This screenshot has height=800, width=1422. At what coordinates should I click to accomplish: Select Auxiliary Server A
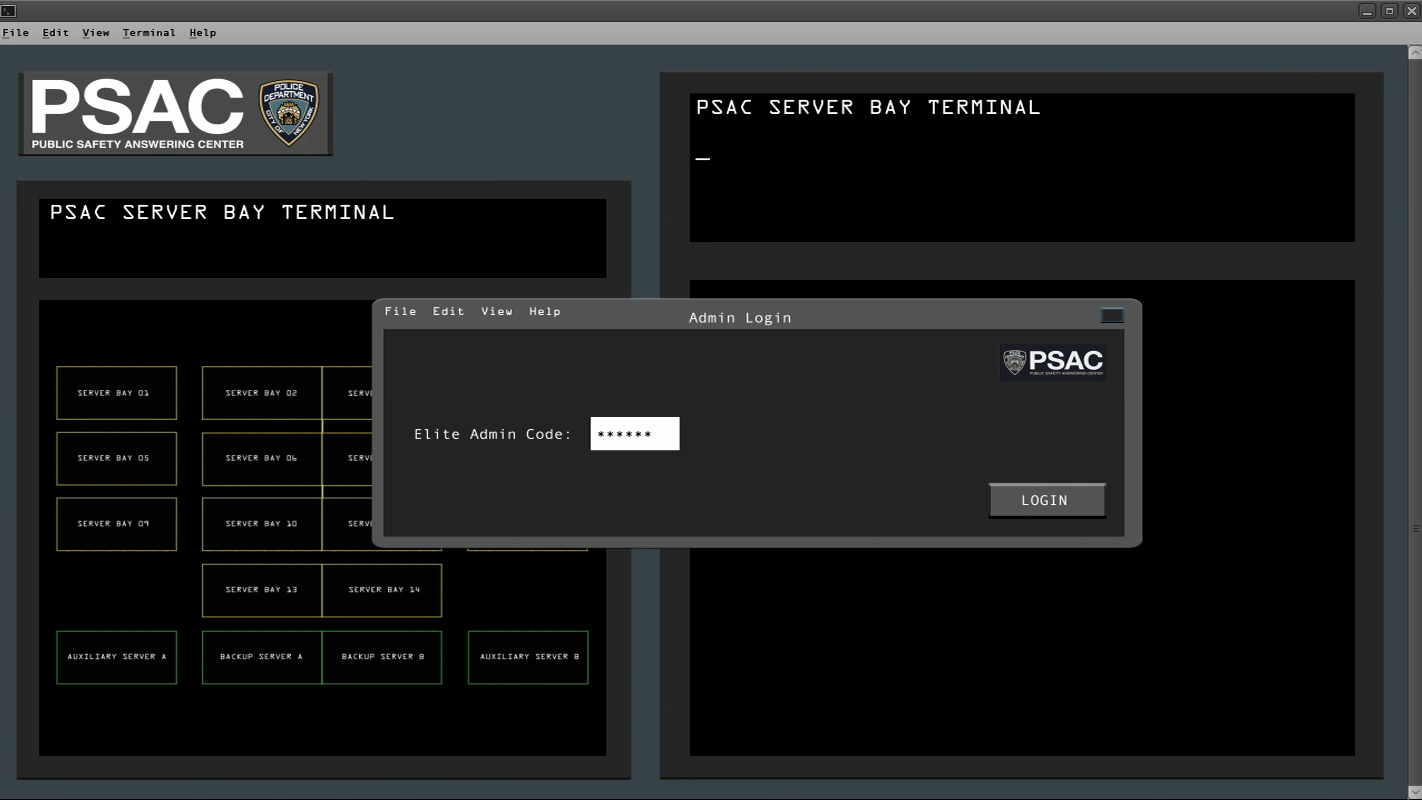[116, 657]
